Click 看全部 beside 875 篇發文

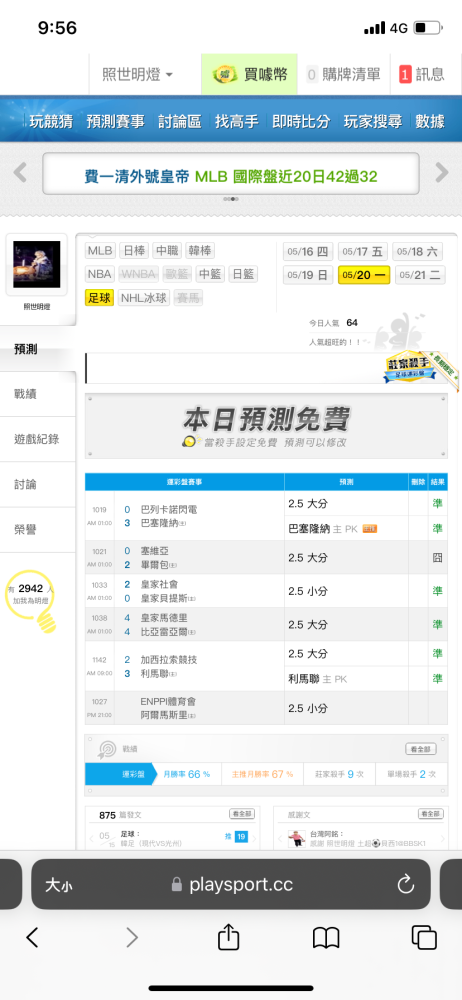(x=242, y=814)
